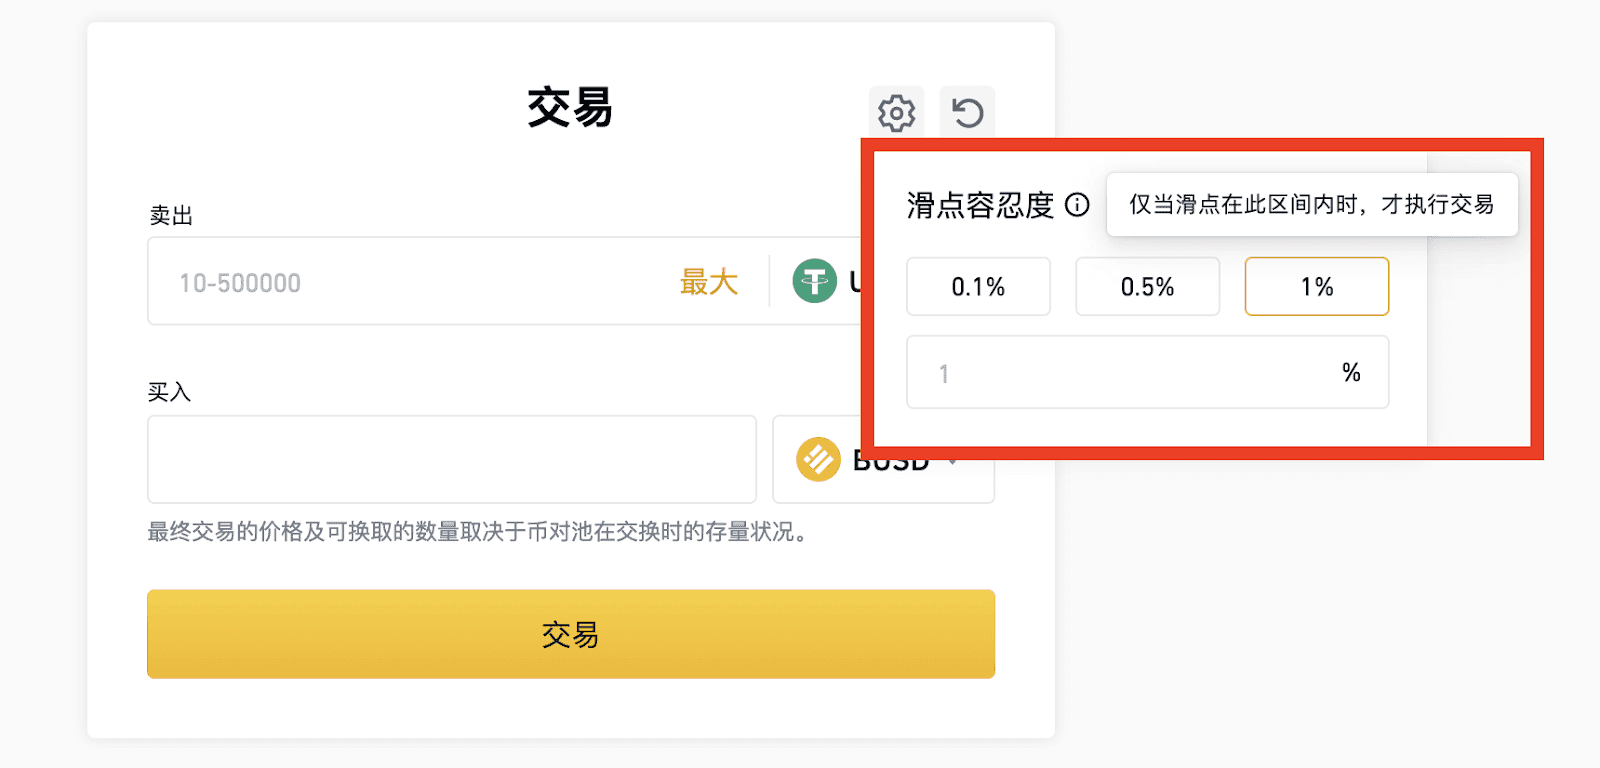Click the yellow BUSD coin icon

pos(818,460)
